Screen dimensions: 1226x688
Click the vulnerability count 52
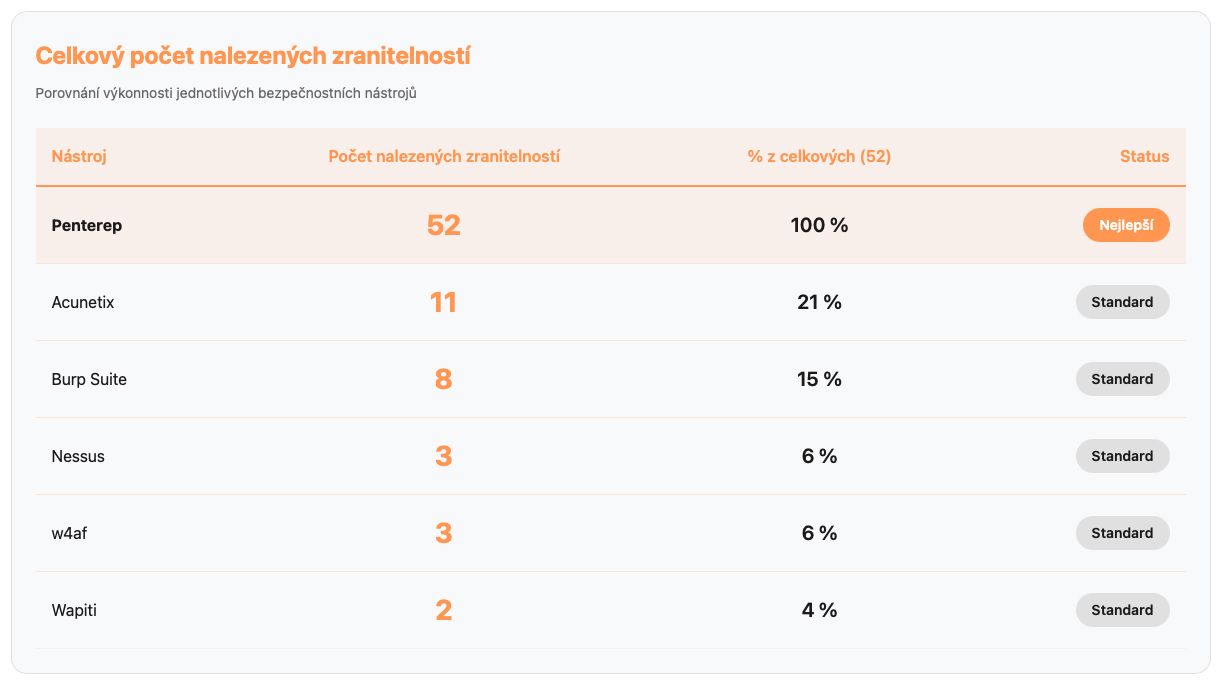point(444,225)
